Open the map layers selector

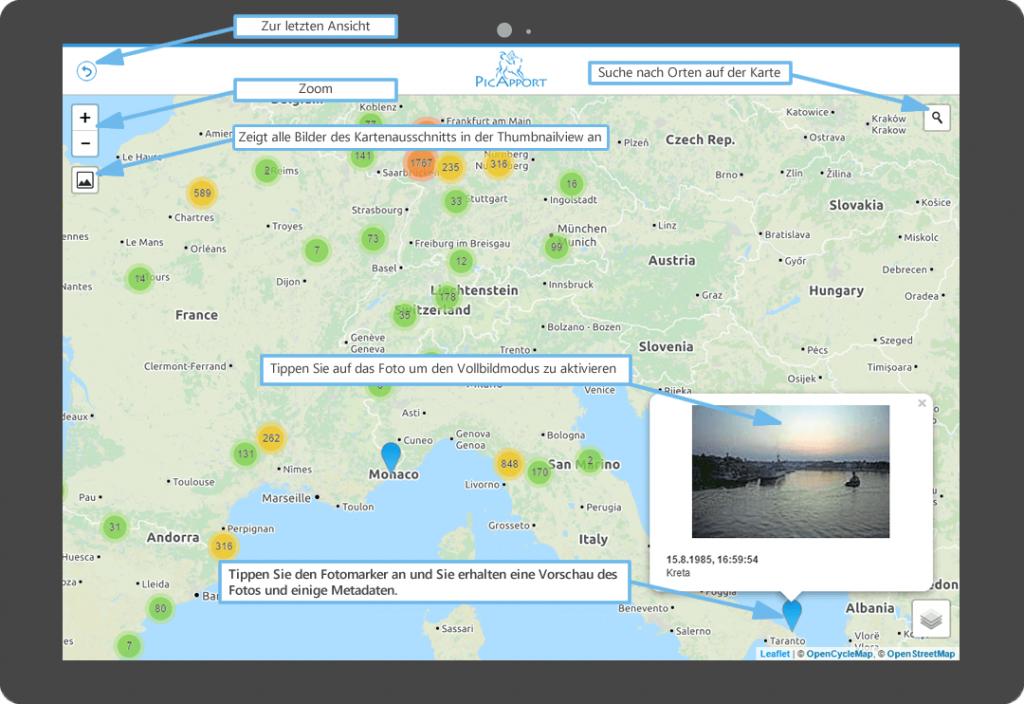click(x=931, y=619)
